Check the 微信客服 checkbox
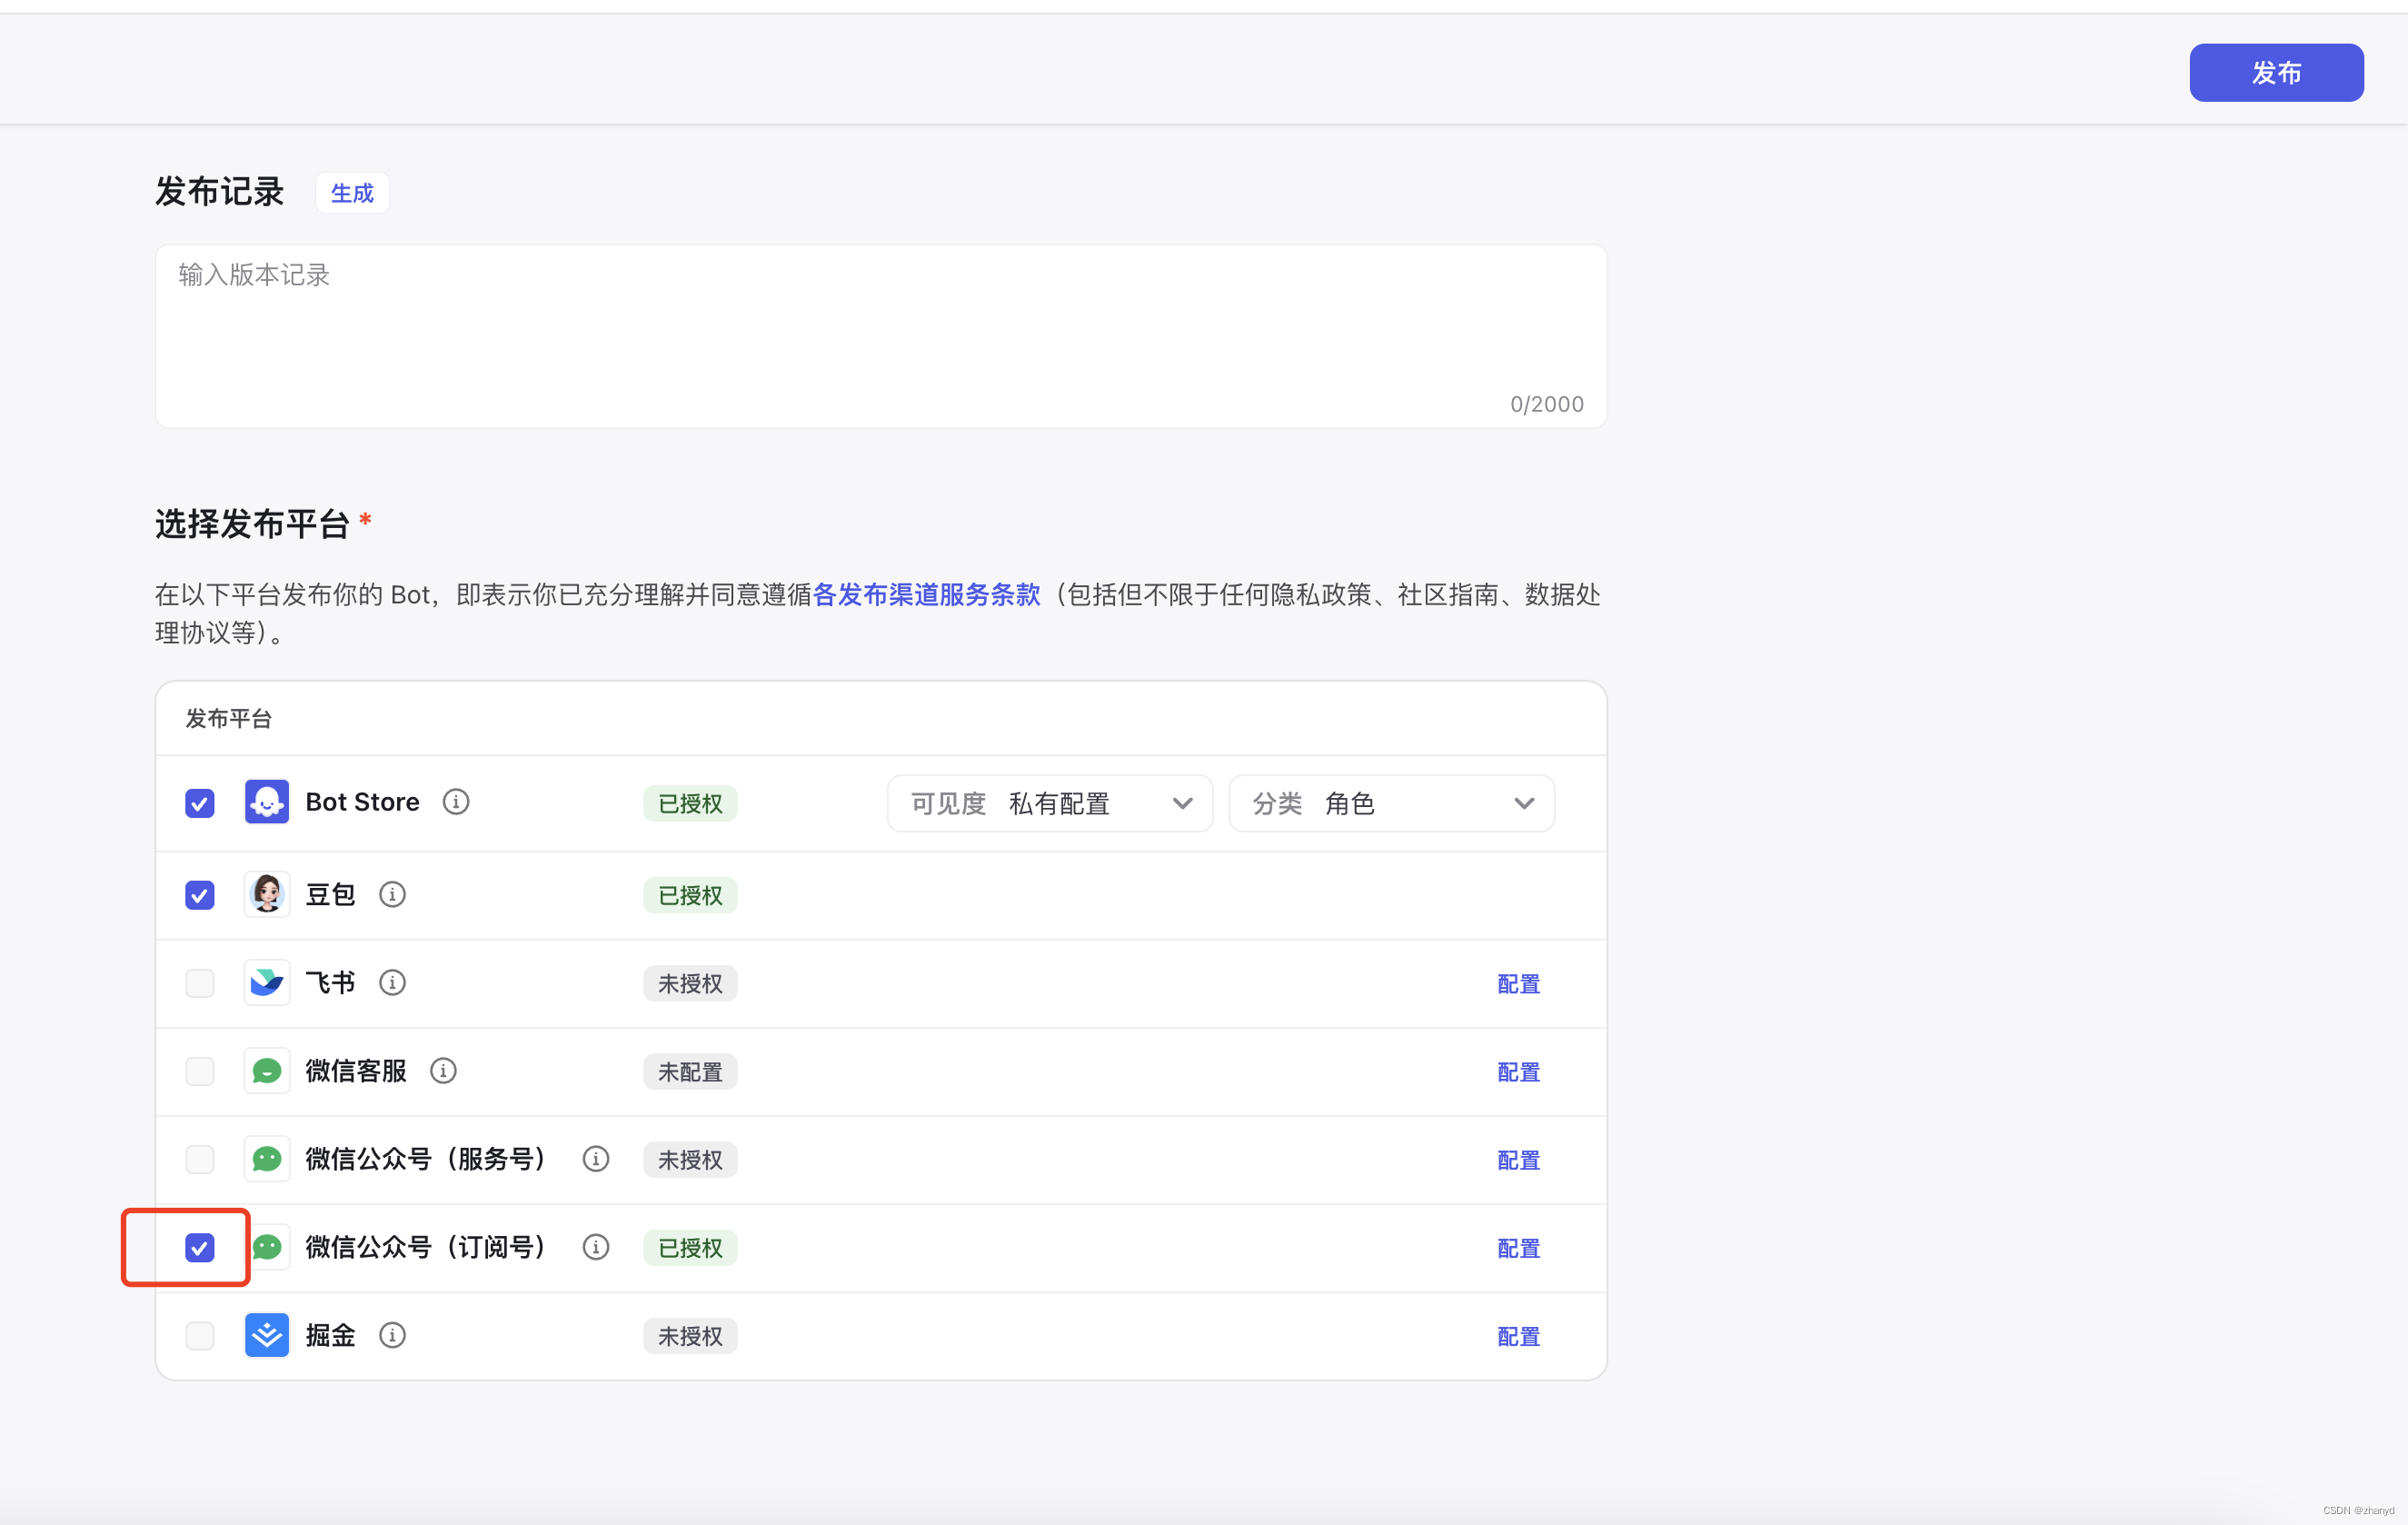 point(200,1071)
